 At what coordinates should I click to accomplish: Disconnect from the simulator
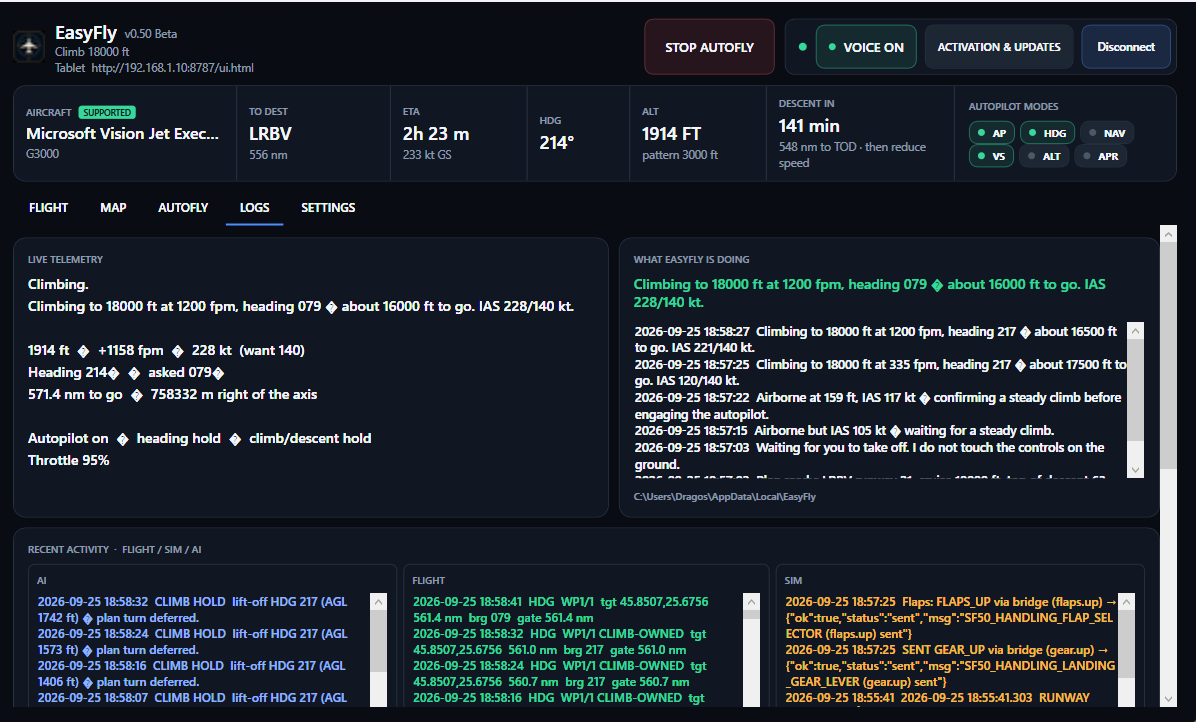coord(1126,47)
